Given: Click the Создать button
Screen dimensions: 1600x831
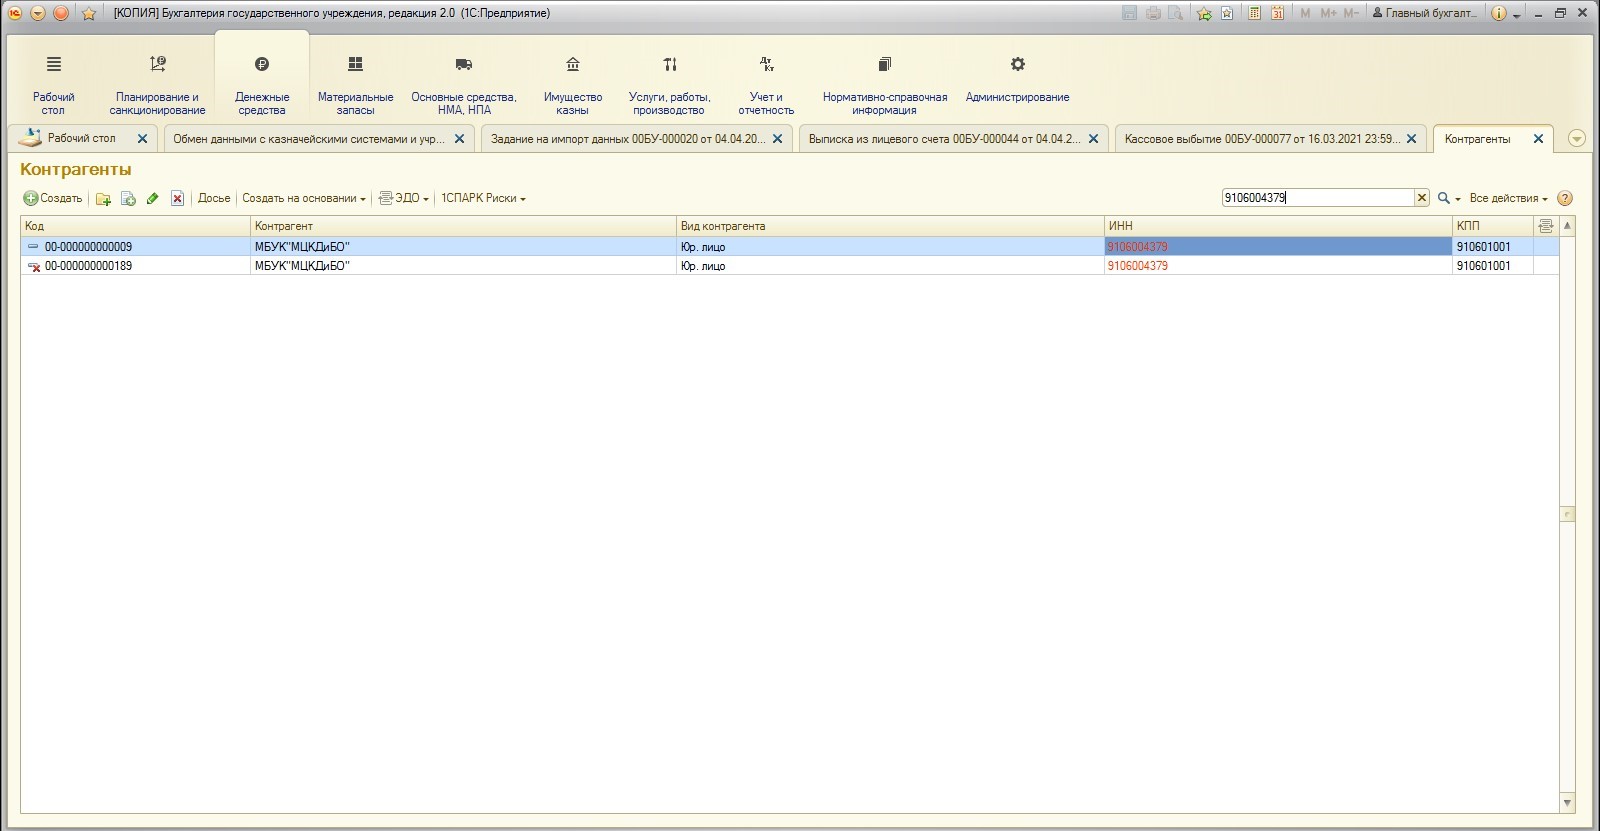Looking at the screenshot, I should [53, 198].
